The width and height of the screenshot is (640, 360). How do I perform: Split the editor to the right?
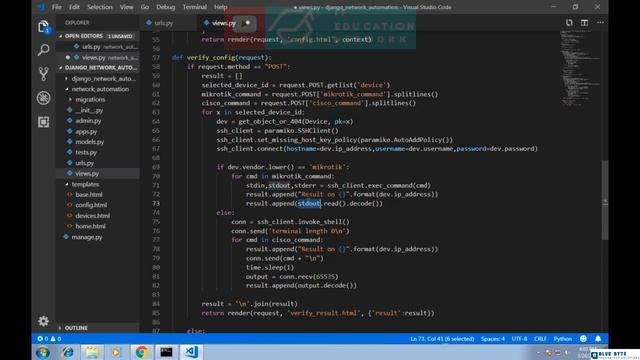pyautogui.click(x=584, y=22)
